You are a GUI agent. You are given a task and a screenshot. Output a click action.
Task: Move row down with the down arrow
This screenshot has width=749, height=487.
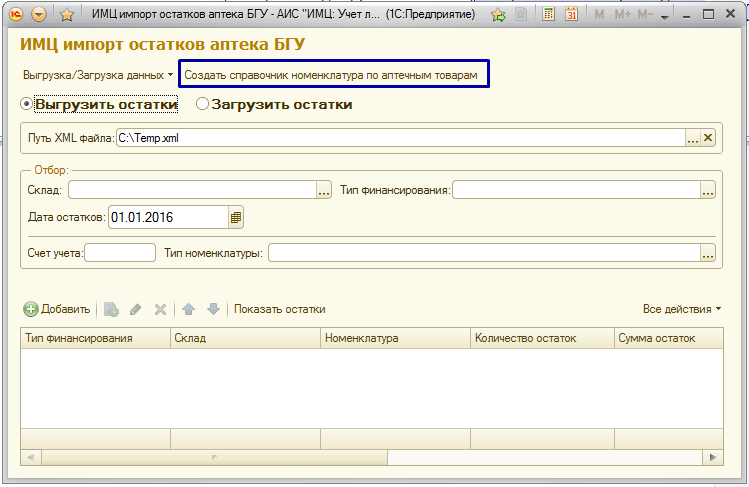click(212, 310)
